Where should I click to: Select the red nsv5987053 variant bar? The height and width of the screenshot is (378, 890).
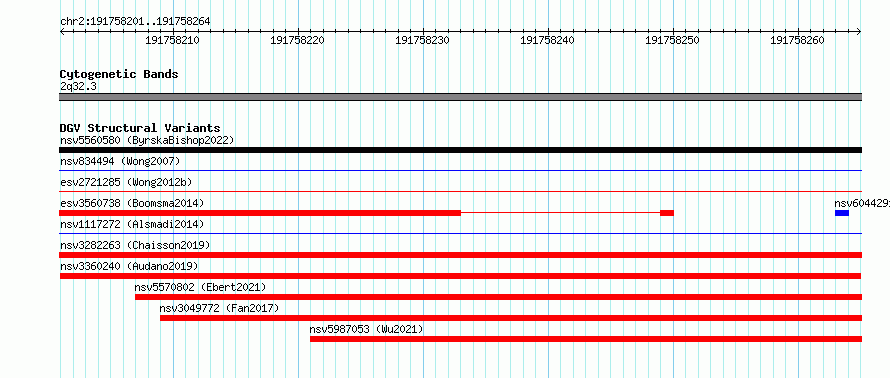click(x=586, y=339)
